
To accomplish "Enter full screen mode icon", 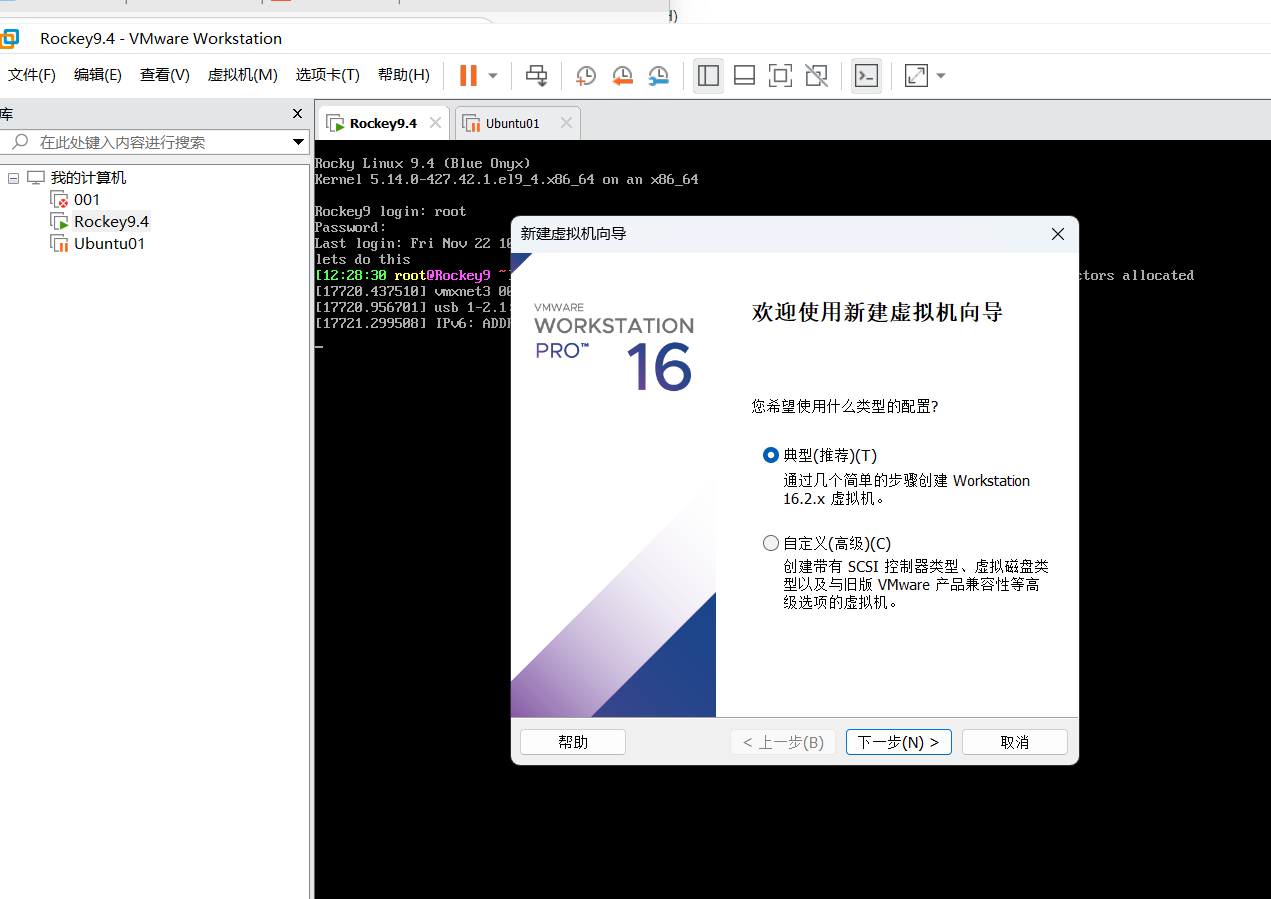I will click(780, 75).
